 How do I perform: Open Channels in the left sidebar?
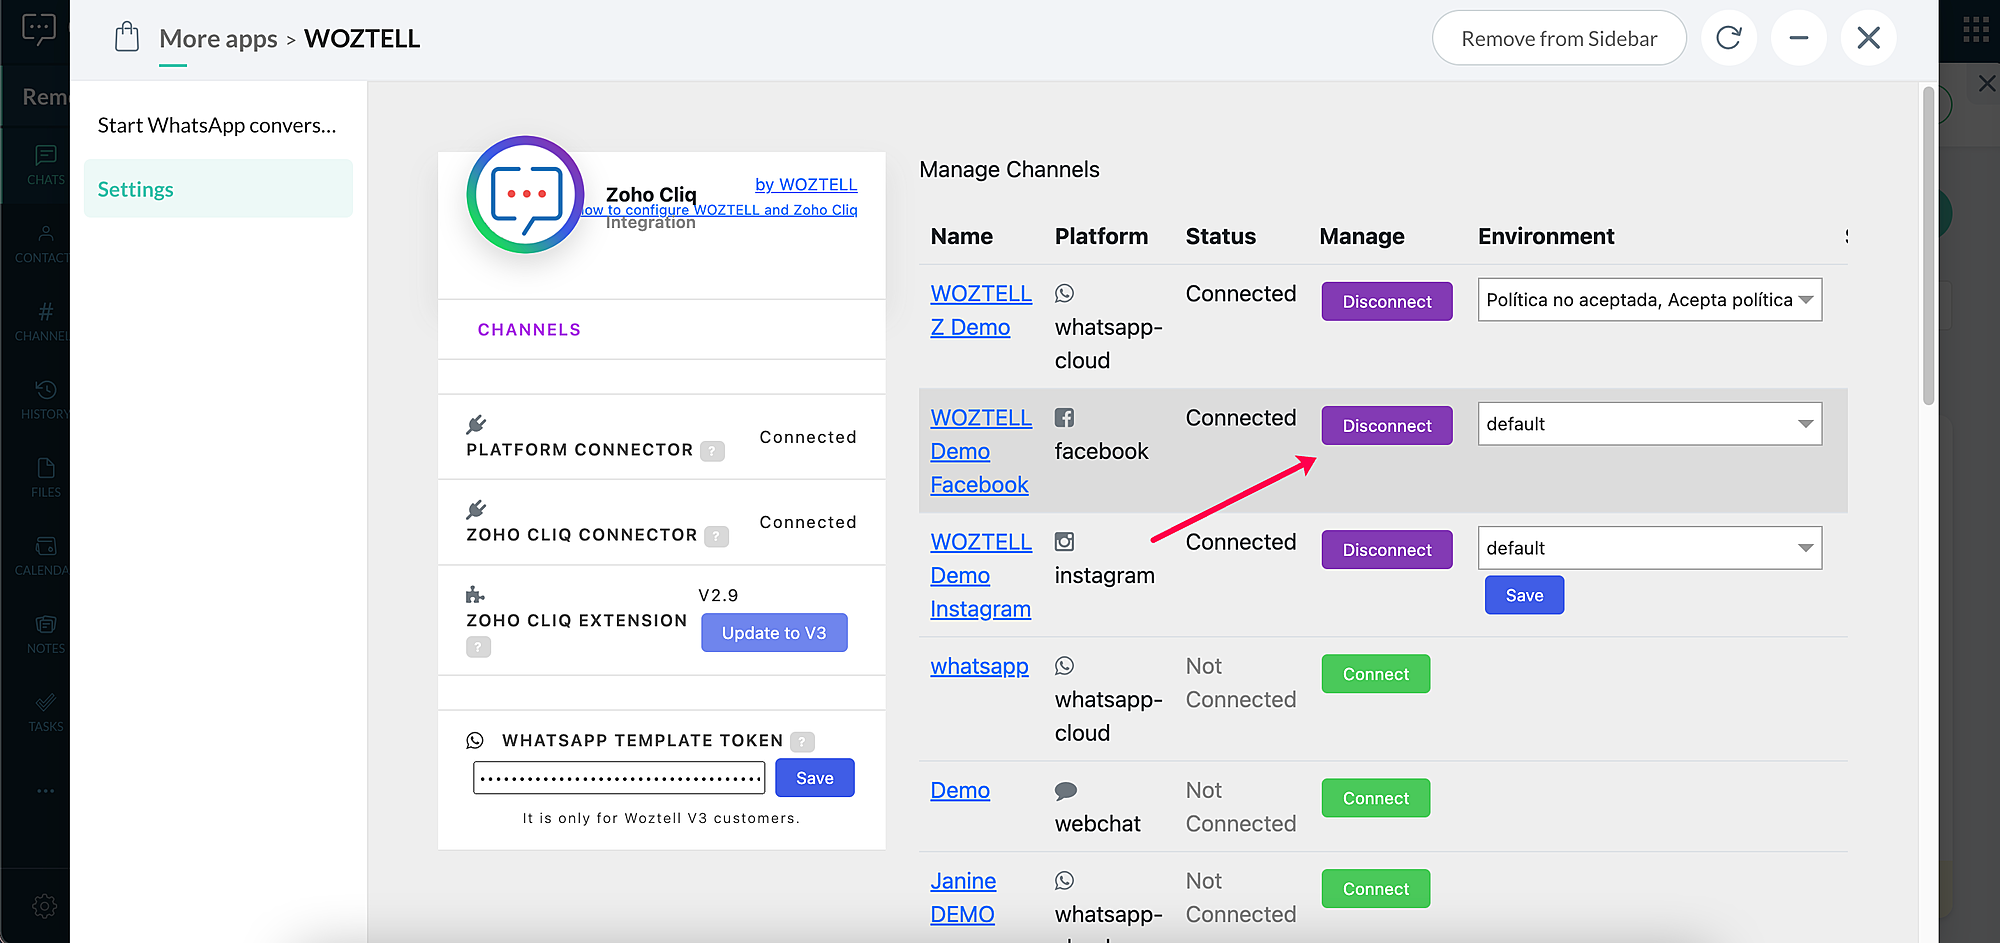click(45, 321)
